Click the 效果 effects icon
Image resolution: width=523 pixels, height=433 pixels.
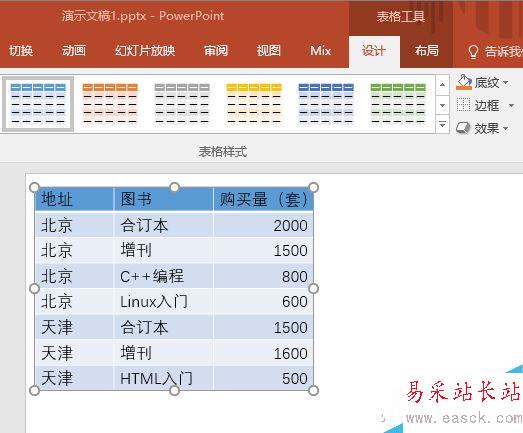tap(463, 128)
